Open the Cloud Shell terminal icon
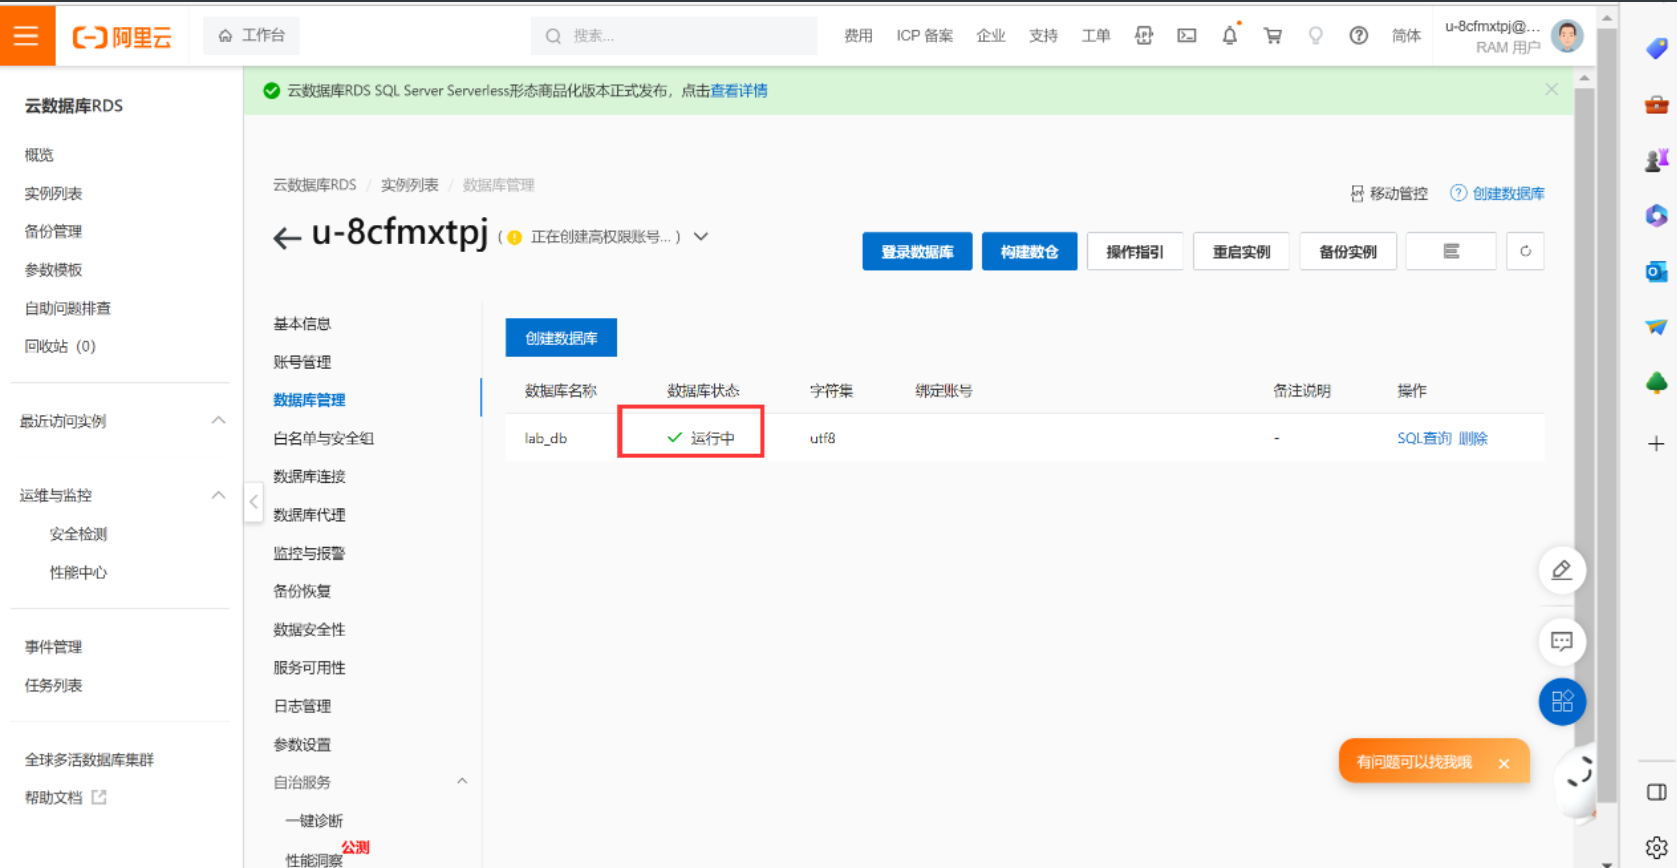Image resolution: width=1677 pixels, height=868 pixels. 1187,36
